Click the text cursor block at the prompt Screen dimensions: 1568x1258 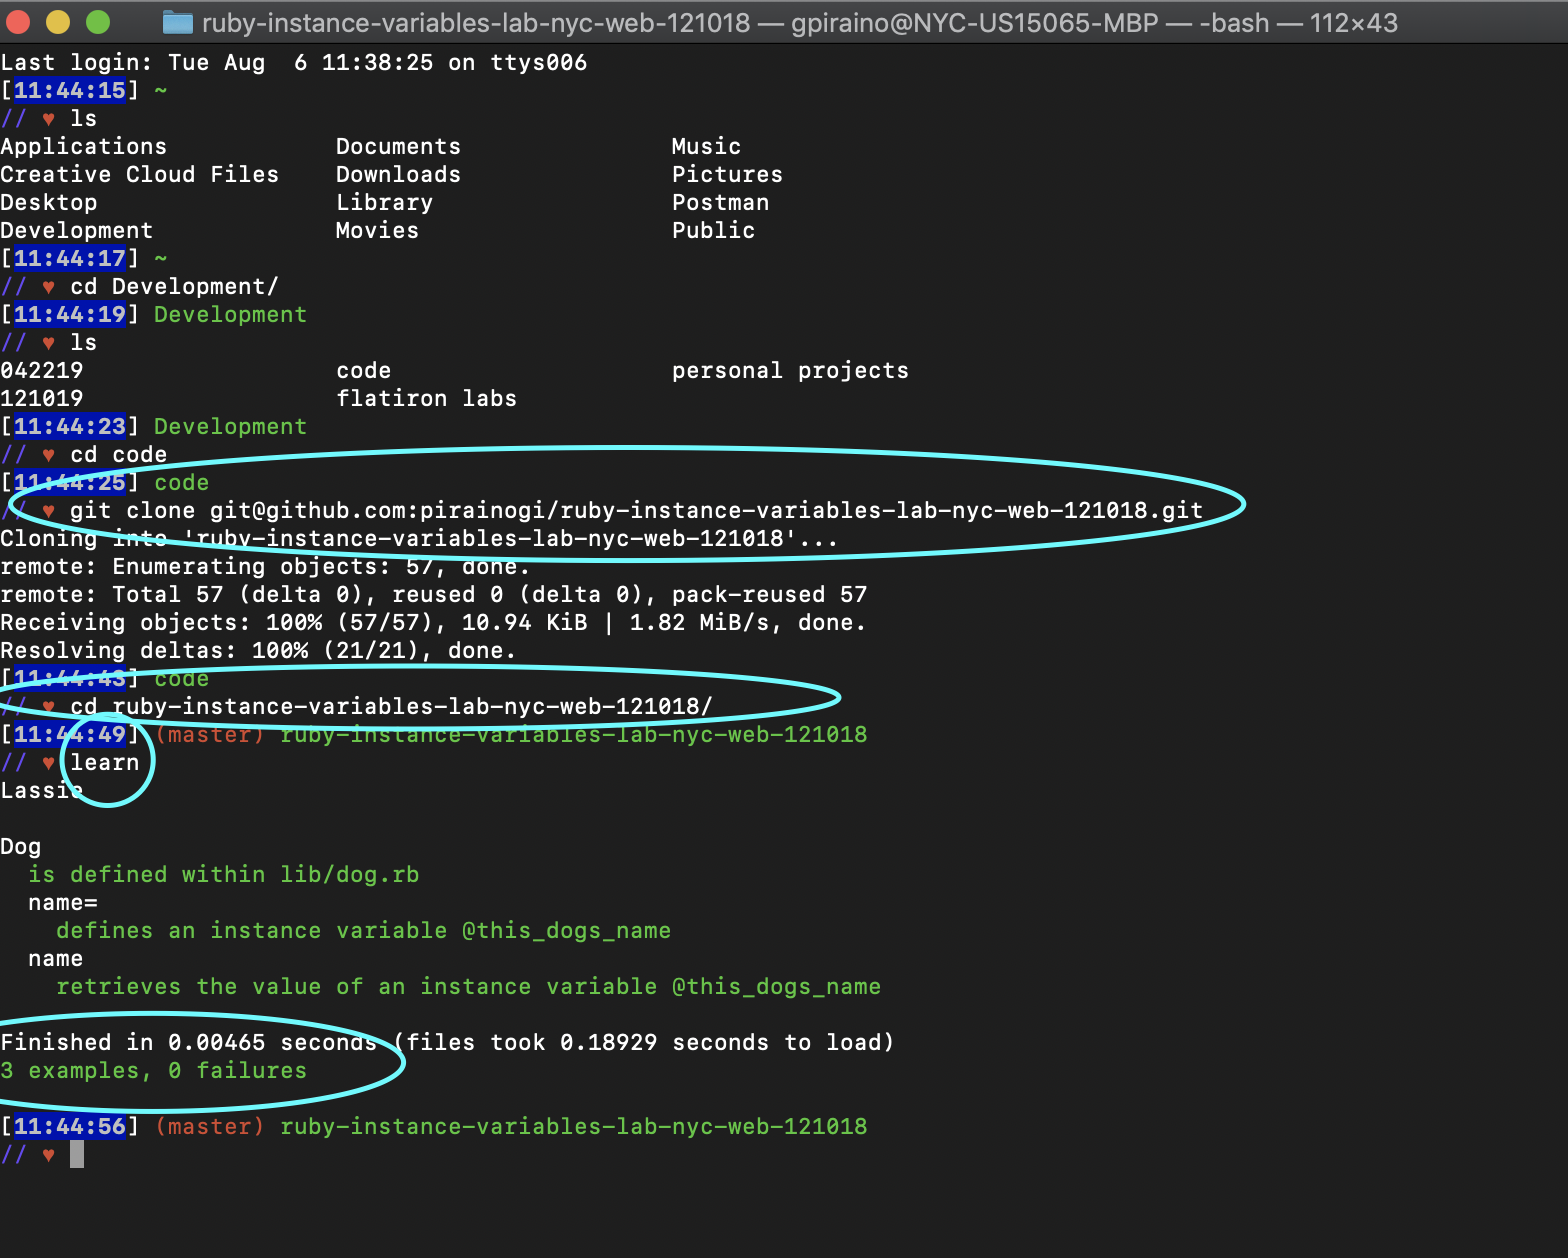click(77, 1154)
